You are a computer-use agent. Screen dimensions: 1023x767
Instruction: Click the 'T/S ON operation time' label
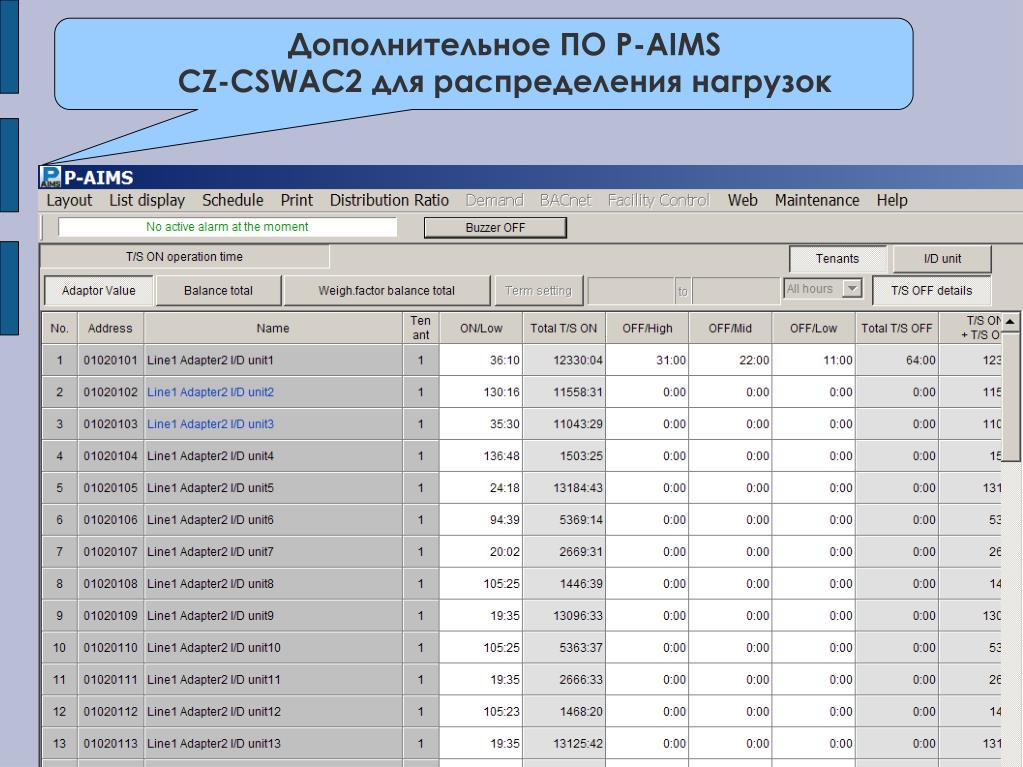pos(184,257)
